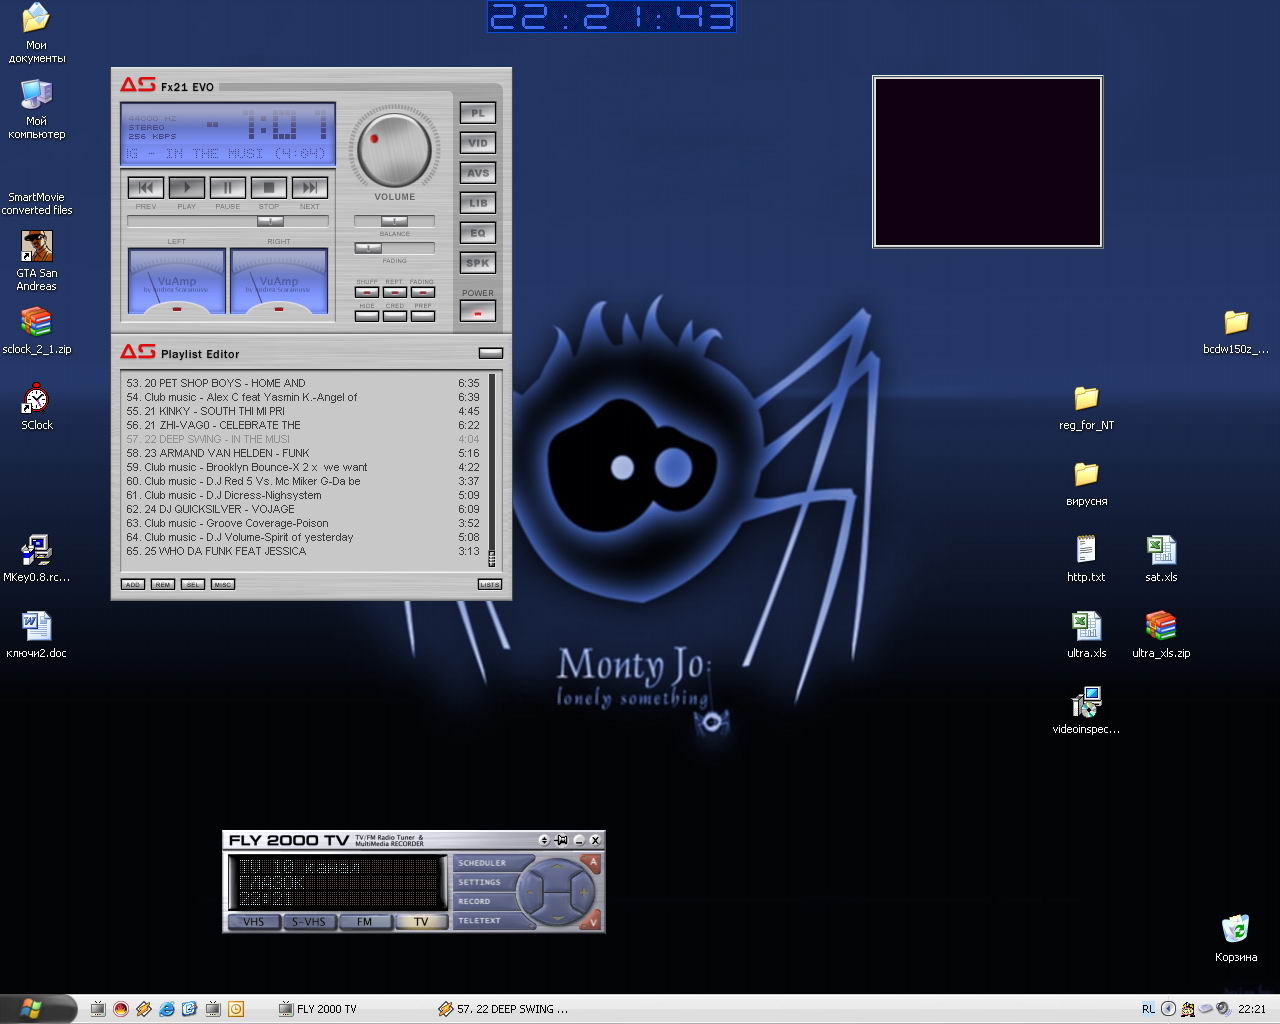
Task: Click the plus button on FLY TV navigation pad
Action: [x=584, y=891]
